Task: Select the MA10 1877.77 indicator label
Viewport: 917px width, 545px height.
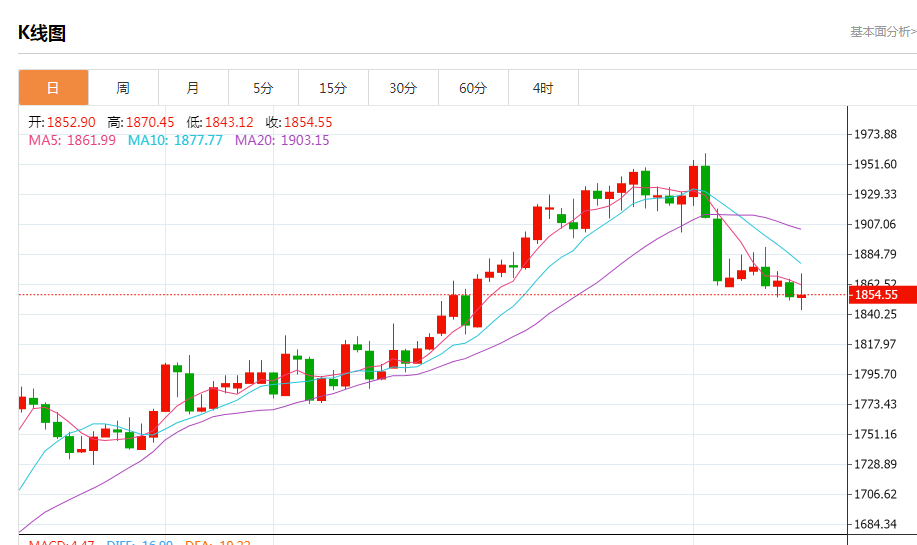Action: coord(175,140)
